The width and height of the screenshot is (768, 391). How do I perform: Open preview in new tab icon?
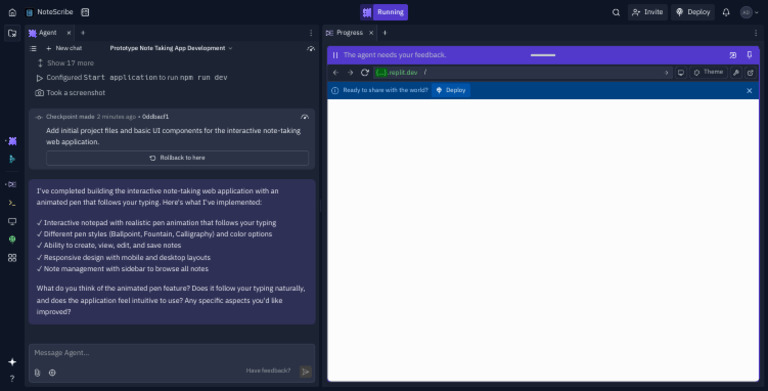[750, 73]
